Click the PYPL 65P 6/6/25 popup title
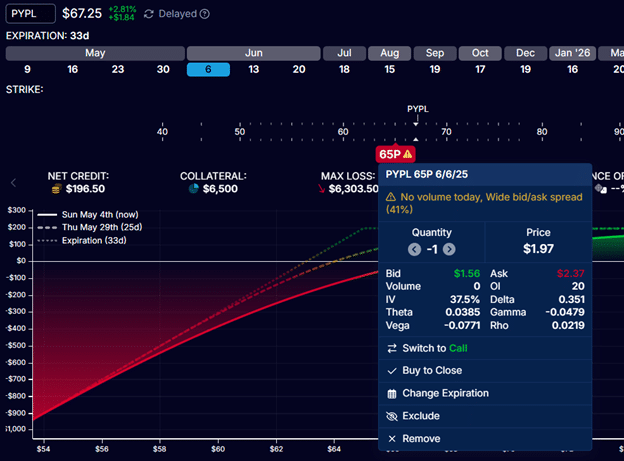624x461 pixels. tap(427, 174)
